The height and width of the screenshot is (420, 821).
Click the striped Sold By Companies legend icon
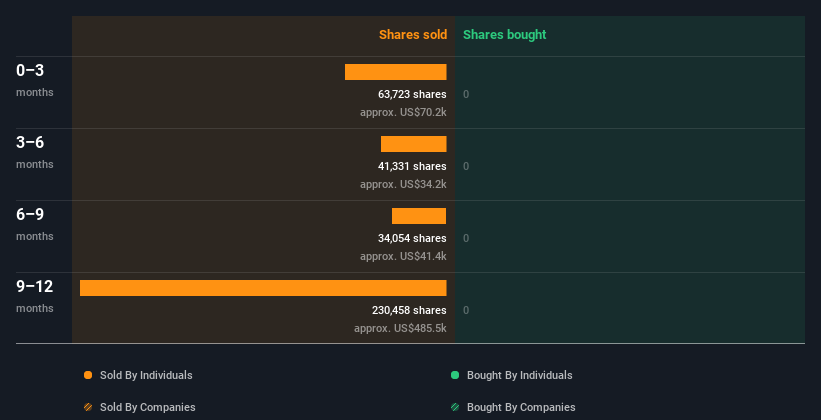88,407
